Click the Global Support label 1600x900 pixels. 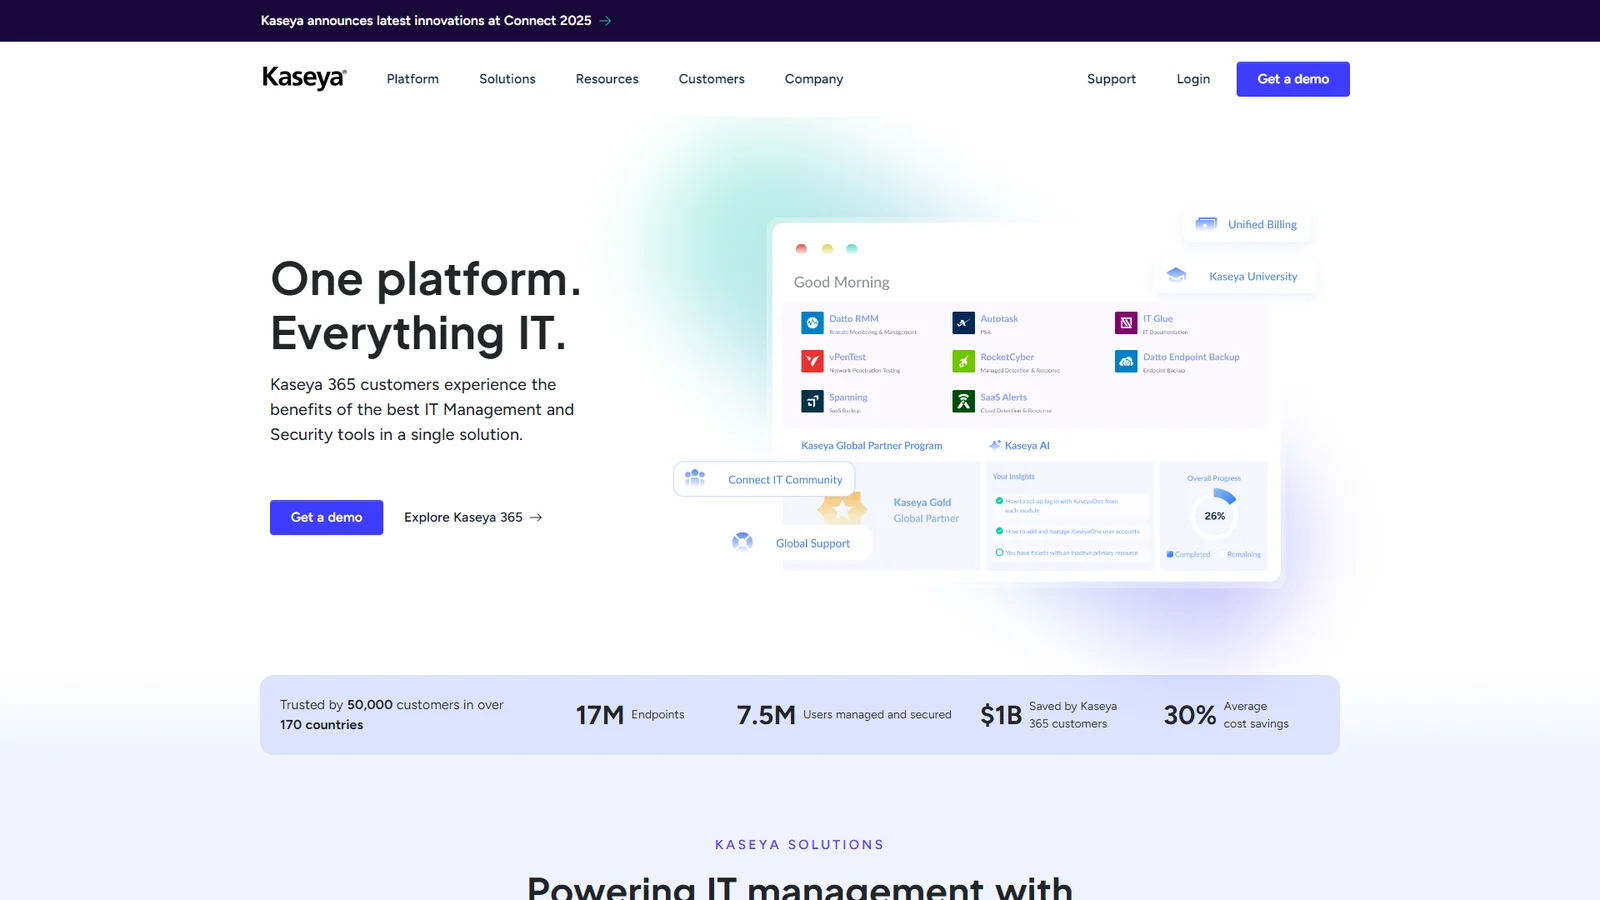(813, 543)
